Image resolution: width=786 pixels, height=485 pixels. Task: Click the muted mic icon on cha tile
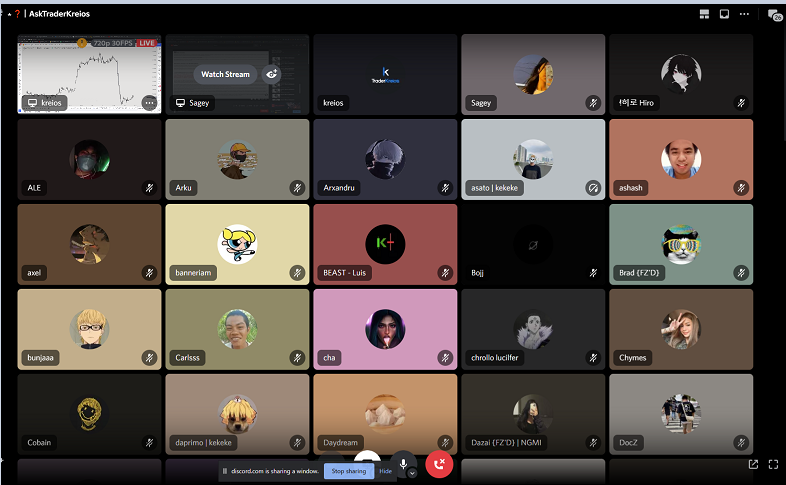[445, 358]
